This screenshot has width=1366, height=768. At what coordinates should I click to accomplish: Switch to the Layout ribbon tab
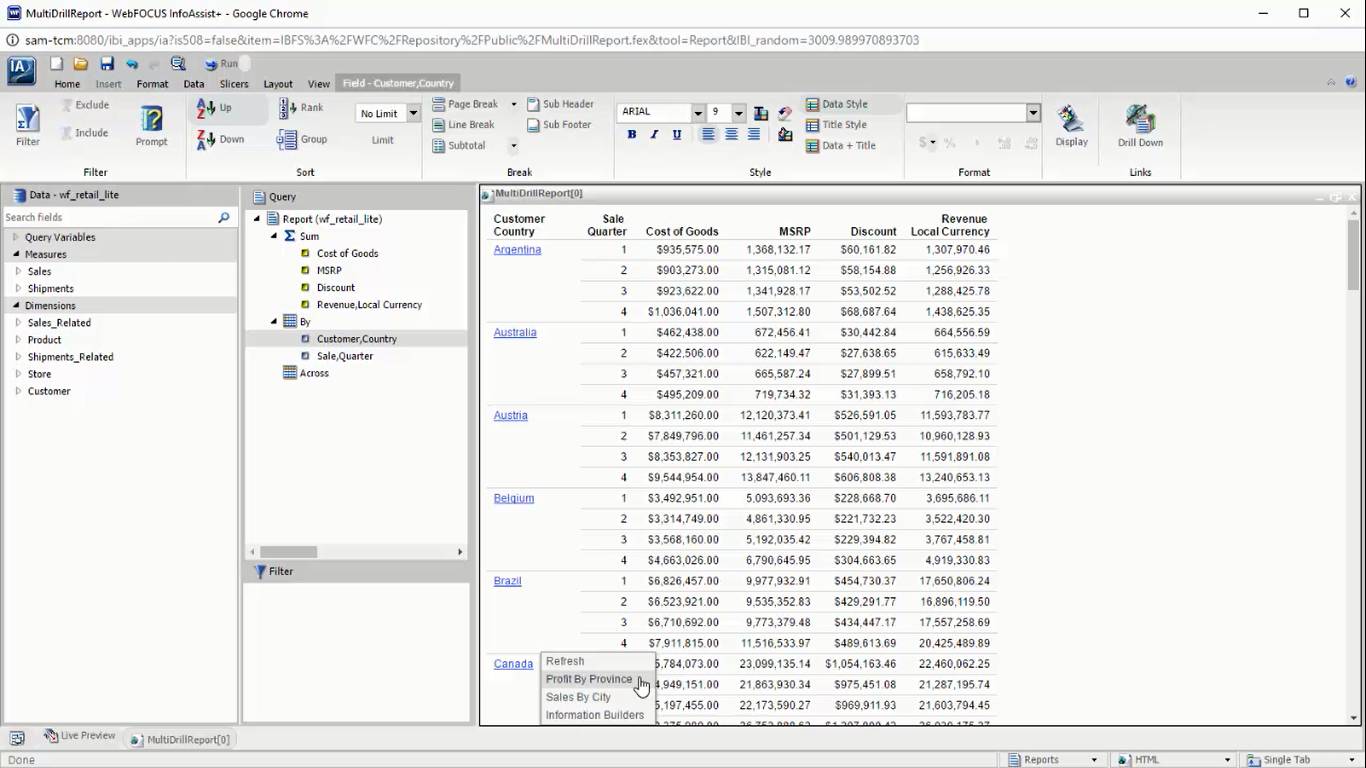278,84
